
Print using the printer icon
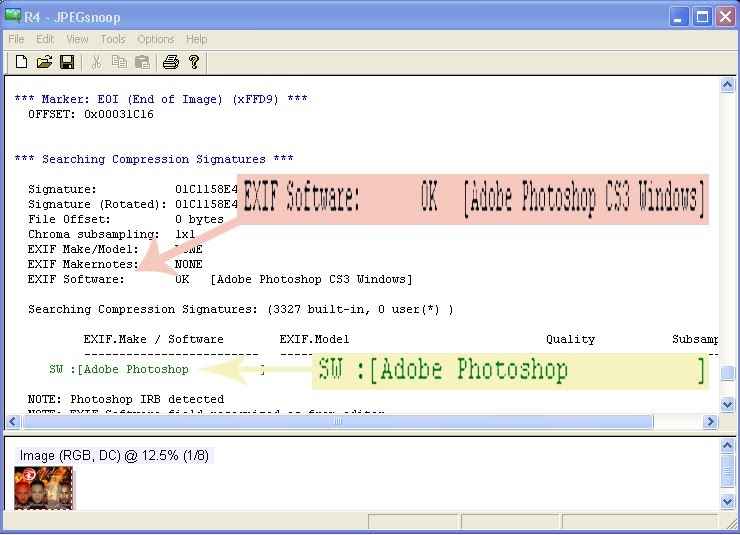coord(171,62)
